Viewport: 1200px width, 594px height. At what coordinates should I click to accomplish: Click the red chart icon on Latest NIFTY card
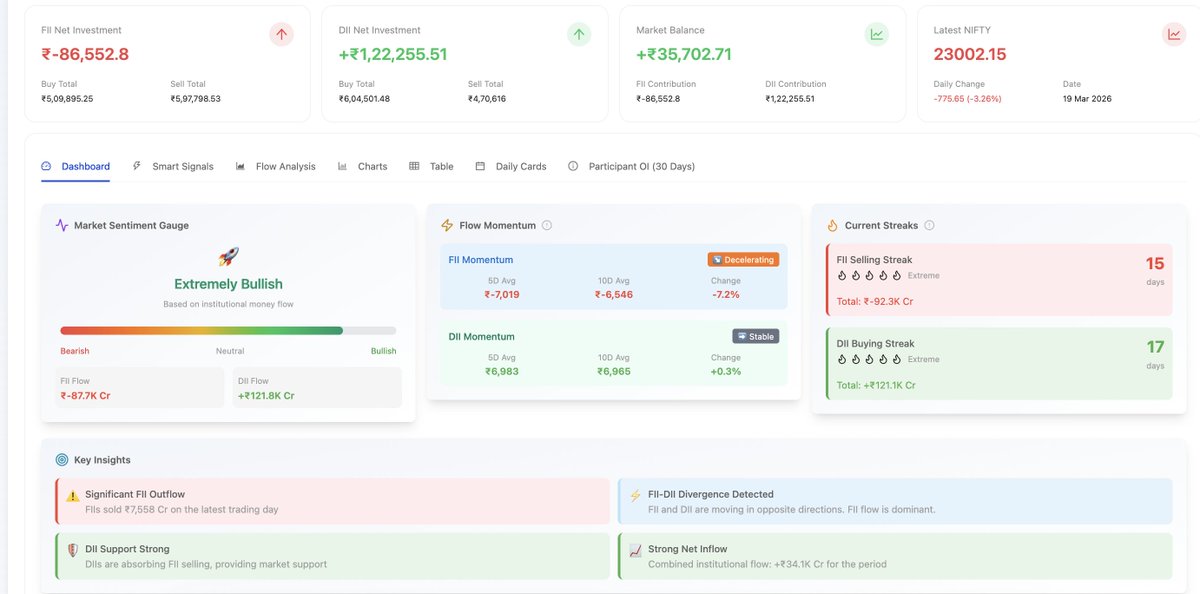coord(1174,34)
